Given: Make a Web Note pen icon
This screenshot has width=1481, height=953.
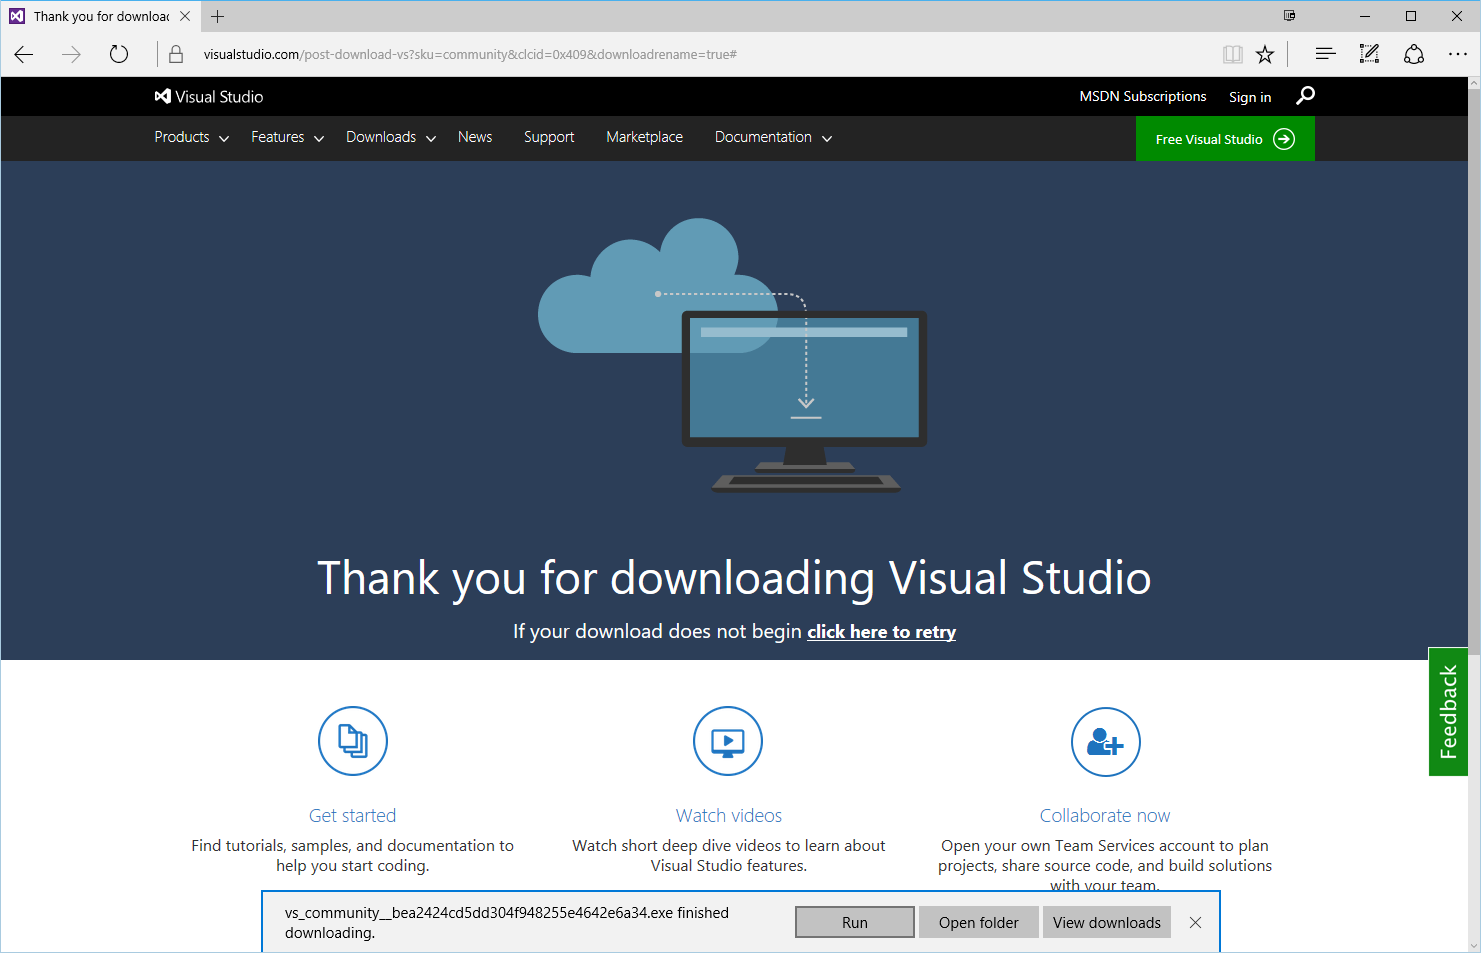Looking at the screenshot, I should [1369, 54].
